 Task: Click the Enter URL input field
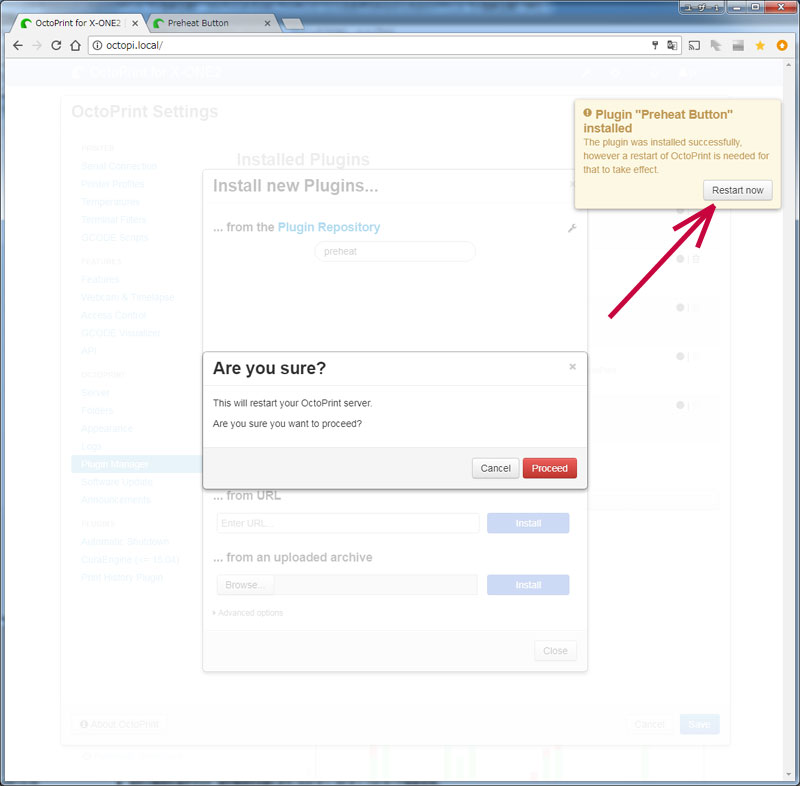click(348, 523)
